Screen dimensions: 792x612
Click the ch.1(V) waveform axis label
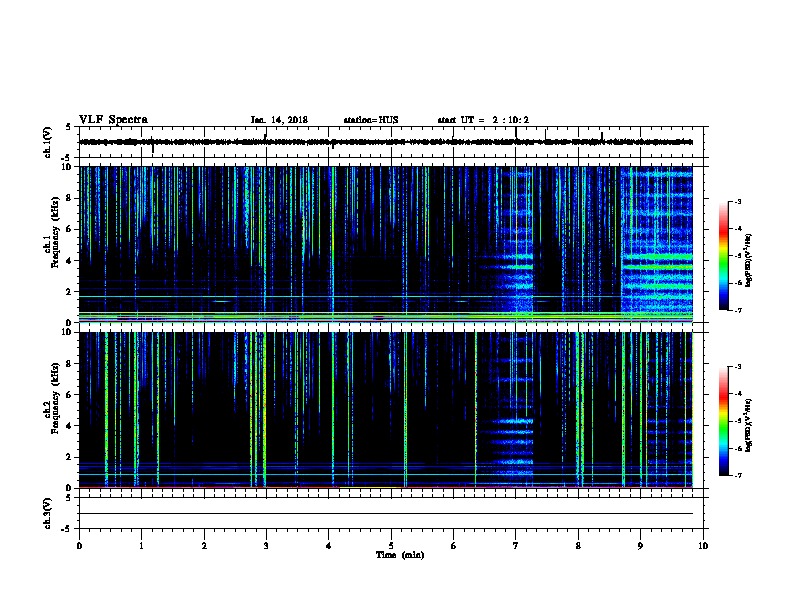point(47,142)
